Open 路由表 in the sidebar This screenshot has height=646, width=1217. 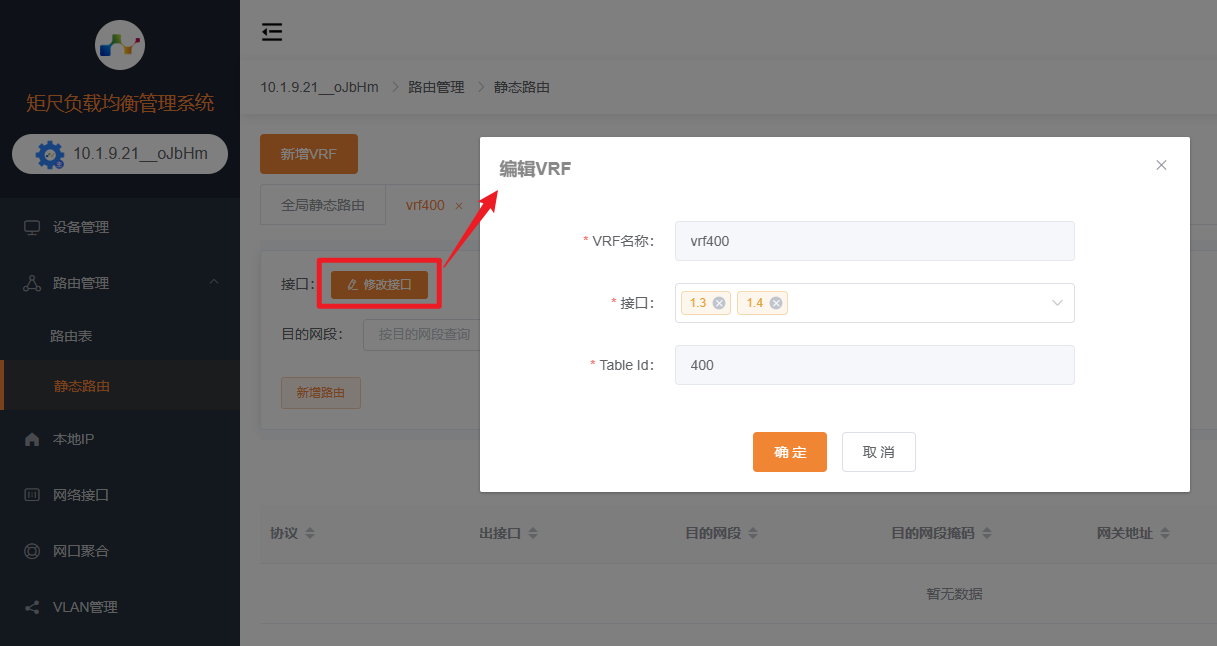(x=71, y=337)
